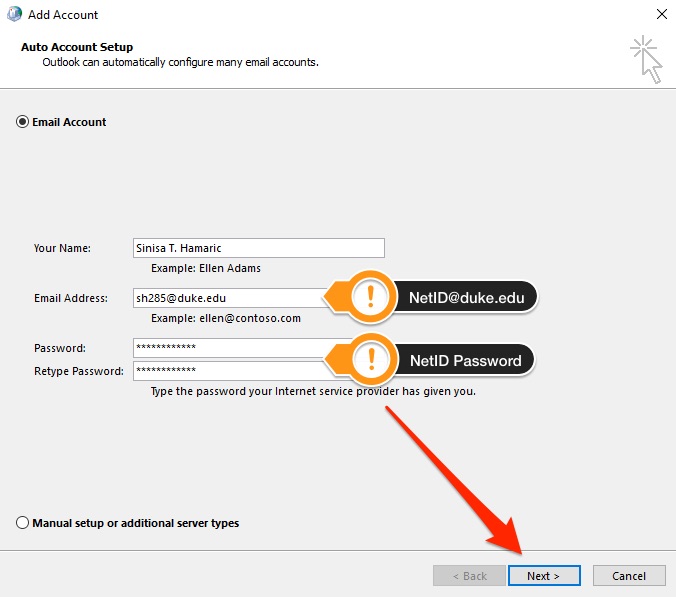Image resolution: width=676 pixels, height=597 pixels.
Task: Click the 'Retype Password:' label
Action: click(78, 371)
